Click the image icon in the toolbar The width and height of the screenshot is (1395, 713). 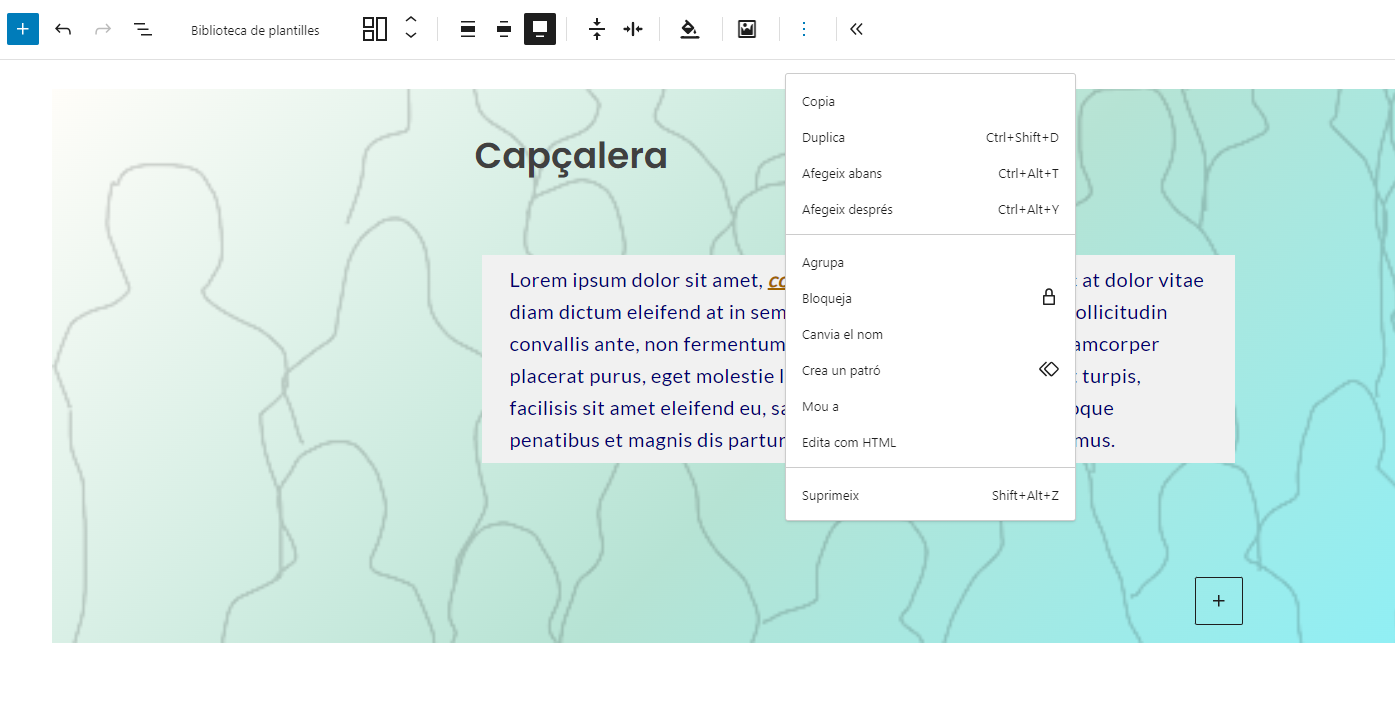pos(747,29)
